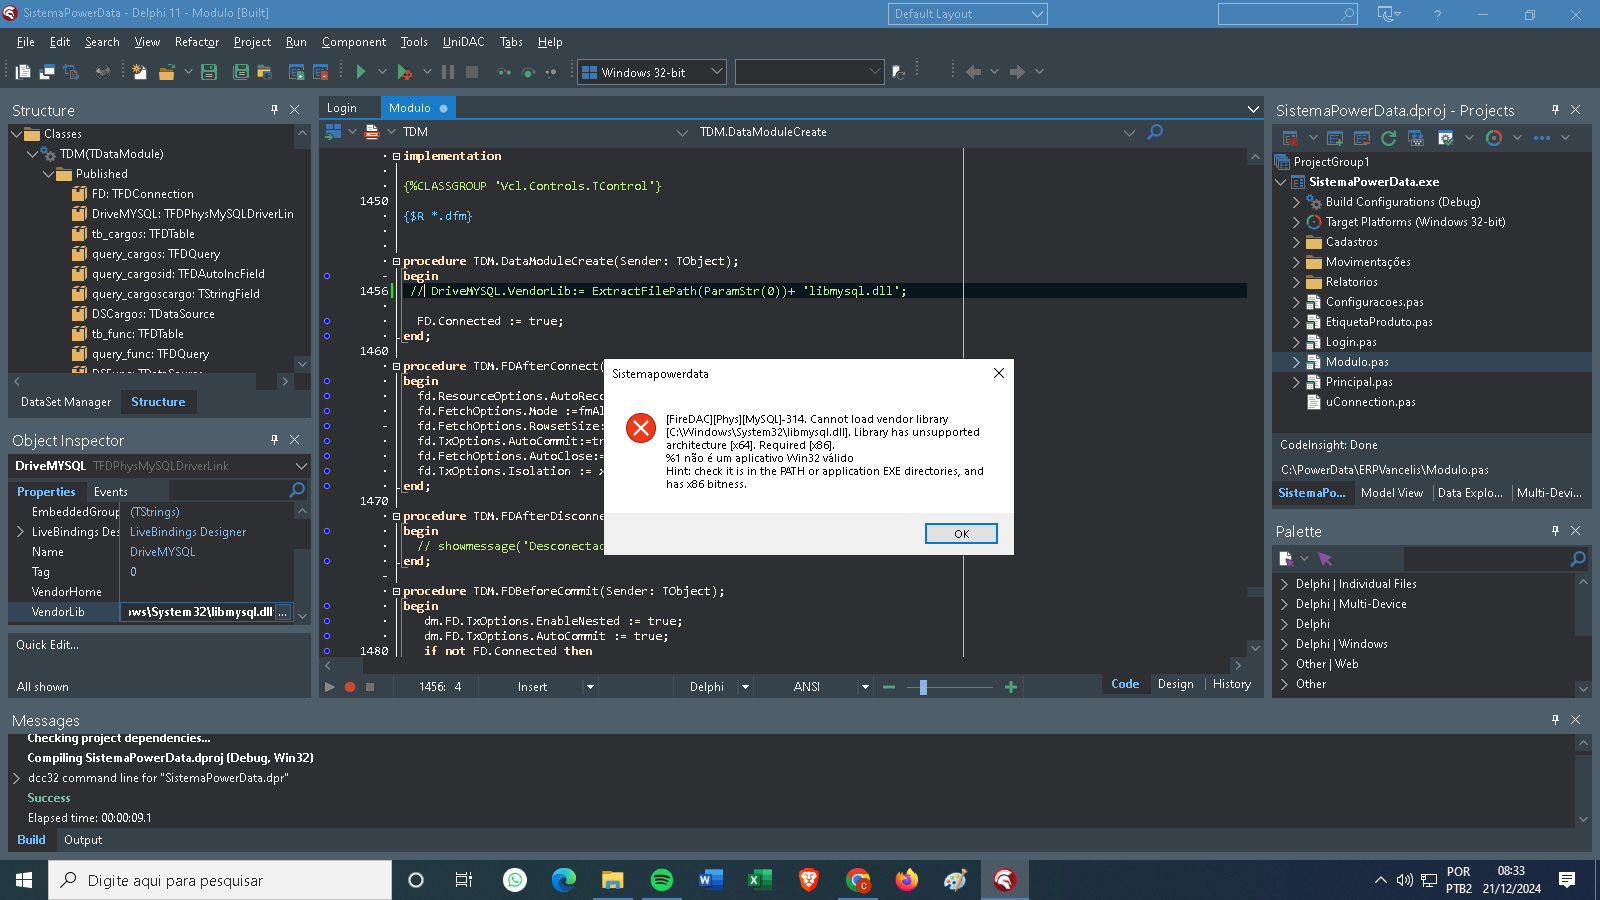Pin the Structure panel
Image resolution: width=1600 pixels, height=900 pixels.
pos(274,110)
